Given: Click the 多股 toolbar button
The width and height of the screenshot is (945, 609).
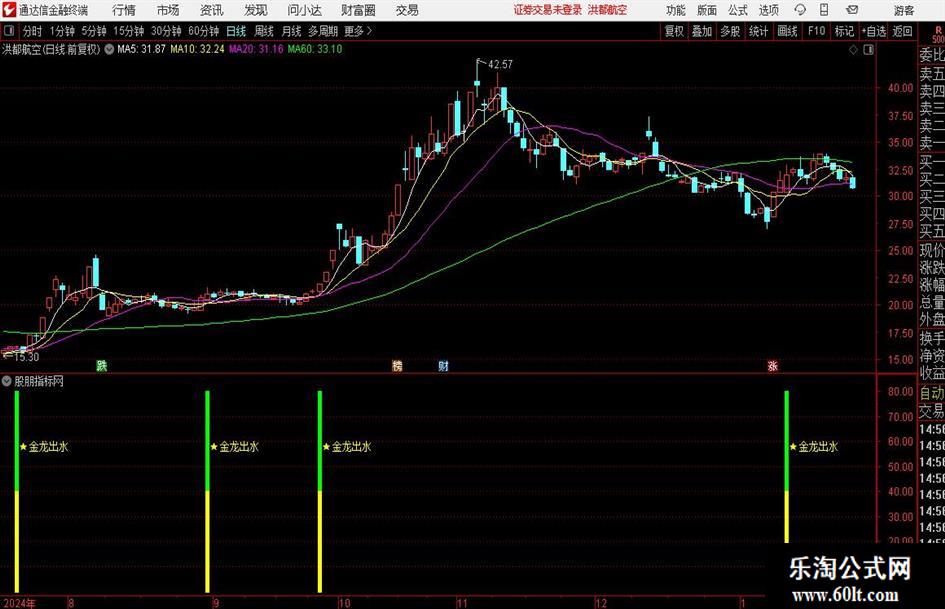Looking at the screenshot, I should click(x=730, y=31).
